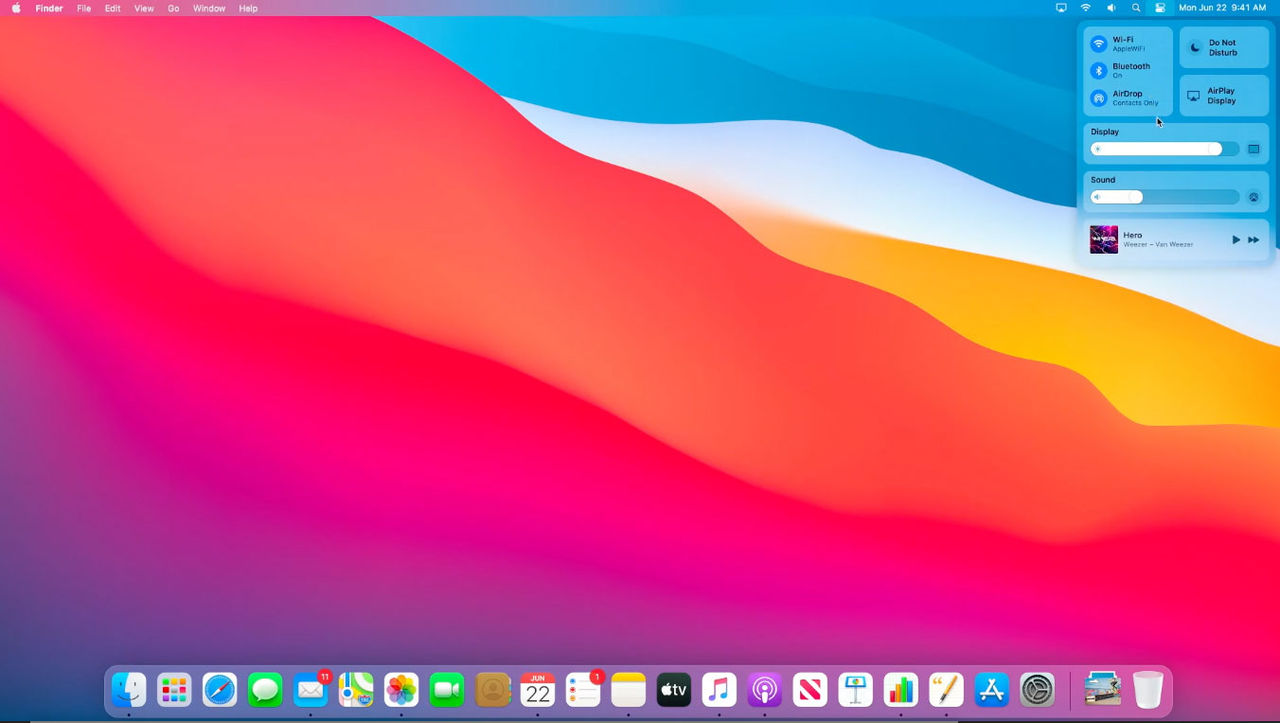The image size is (1280, 723).
Task: Open the Go menu
Action: tap(174, 8)
